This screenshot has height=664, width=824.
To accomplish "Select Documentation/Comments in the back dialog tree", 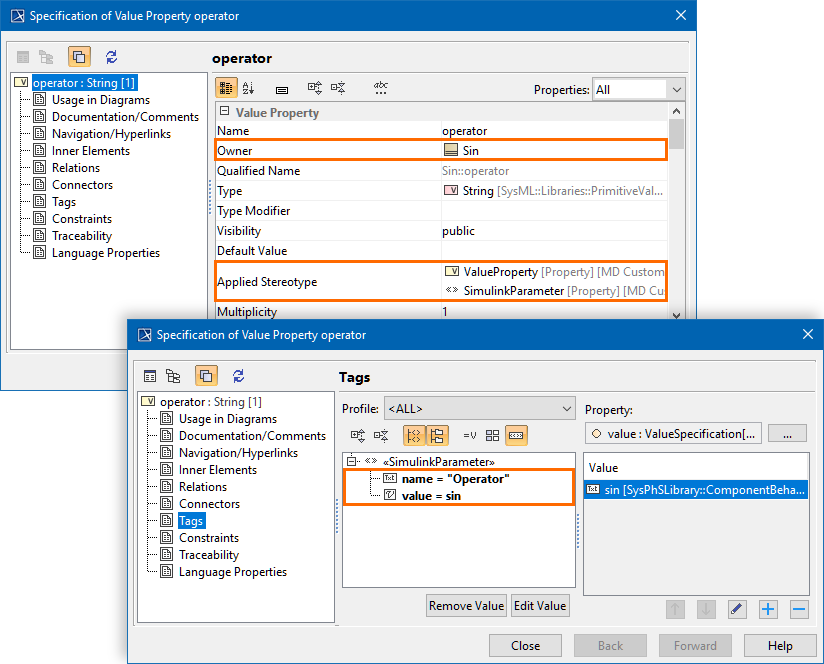I will coord(125,117).
